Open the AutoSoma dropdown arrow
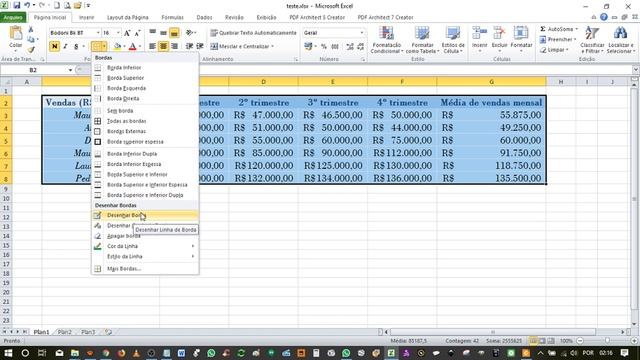Viewport: 640px width, 360px height. point(576,29)
